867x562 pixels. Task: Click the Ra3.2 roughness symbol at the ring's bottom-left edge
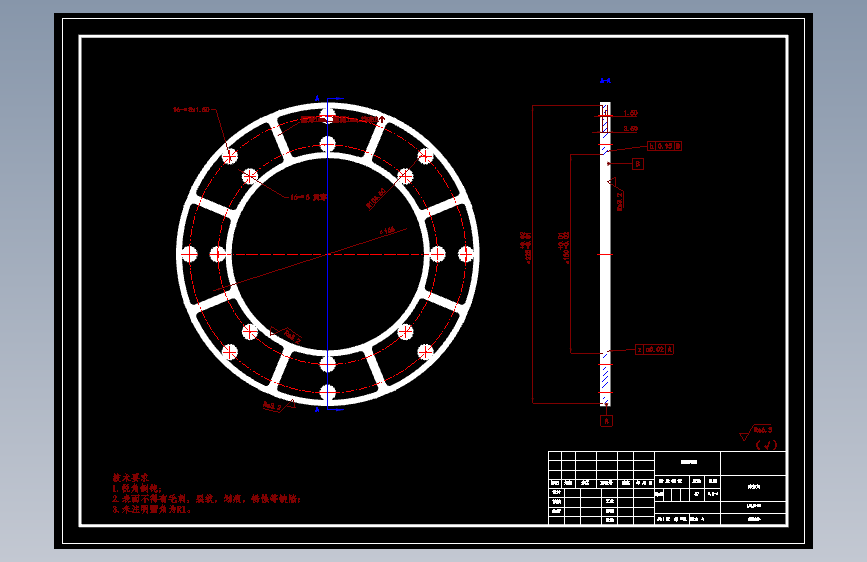tap(279, 405)
